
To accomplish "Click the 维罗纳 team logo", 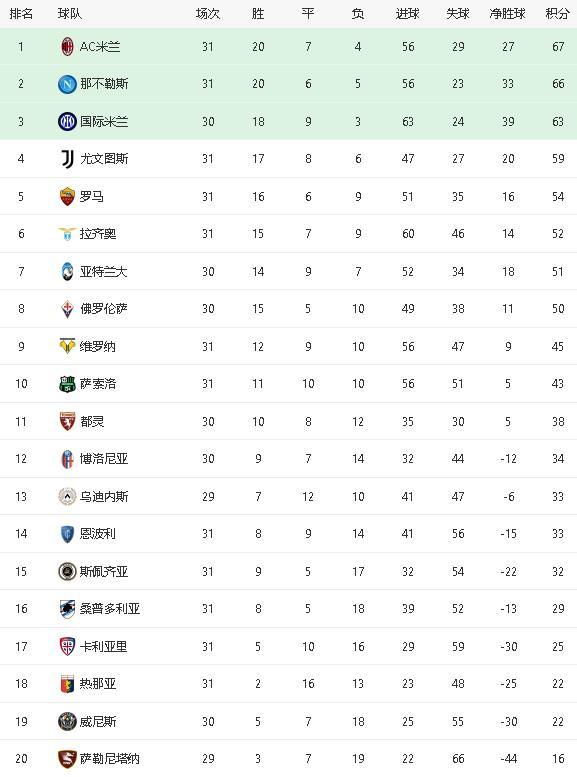I will pyautogui.click(x=67, y=346).
